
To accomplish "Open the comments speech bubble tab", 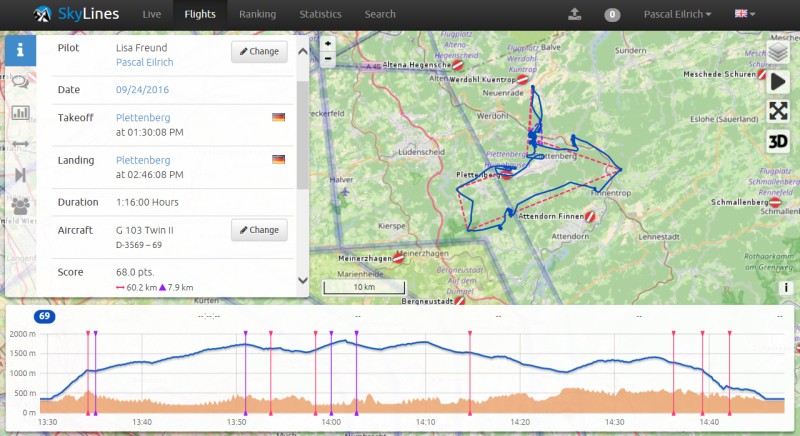I will click(20, 82).
